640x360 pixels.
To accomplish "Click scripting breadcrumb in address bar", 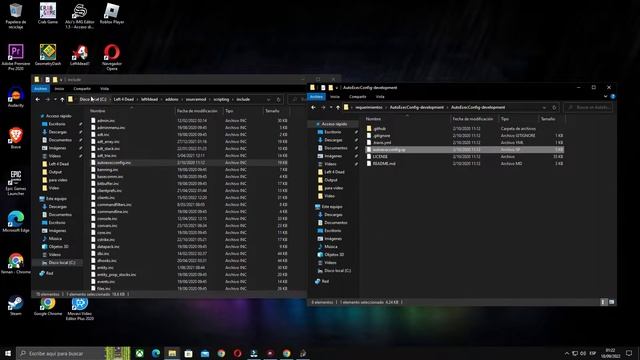I will [x=221, y=99].
